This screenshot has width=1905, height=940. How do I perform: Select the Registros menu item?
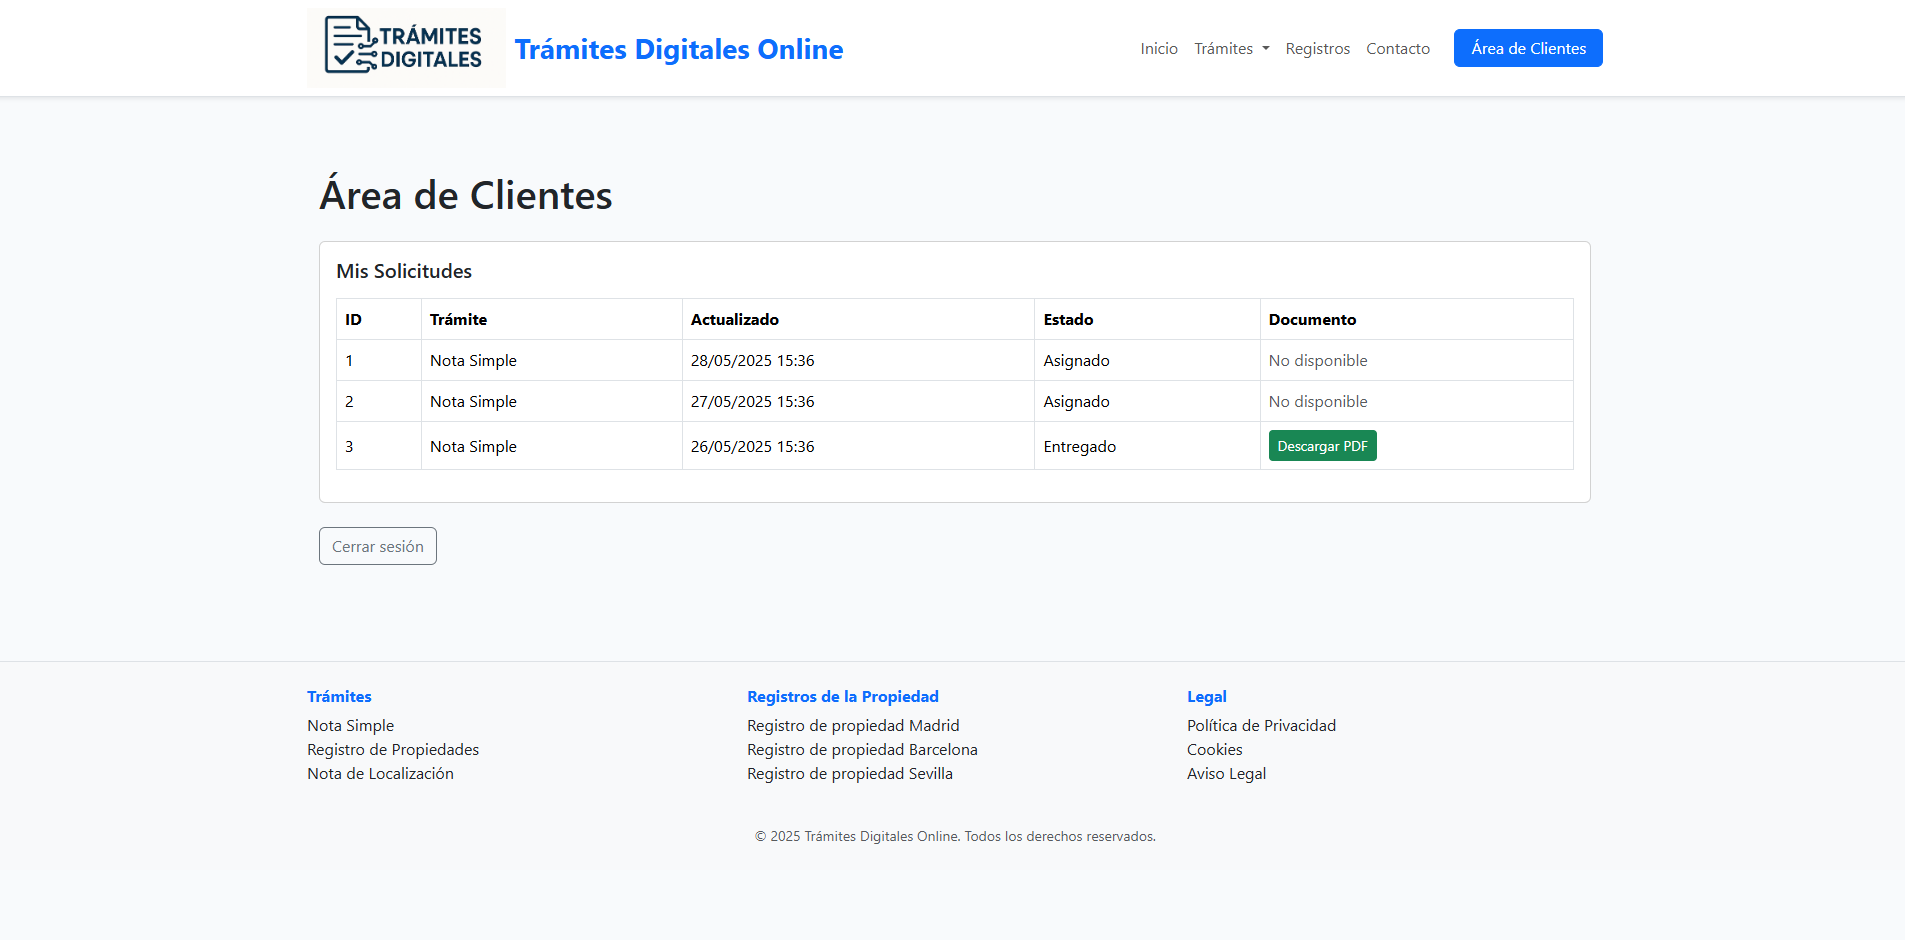coord(1317,48)
